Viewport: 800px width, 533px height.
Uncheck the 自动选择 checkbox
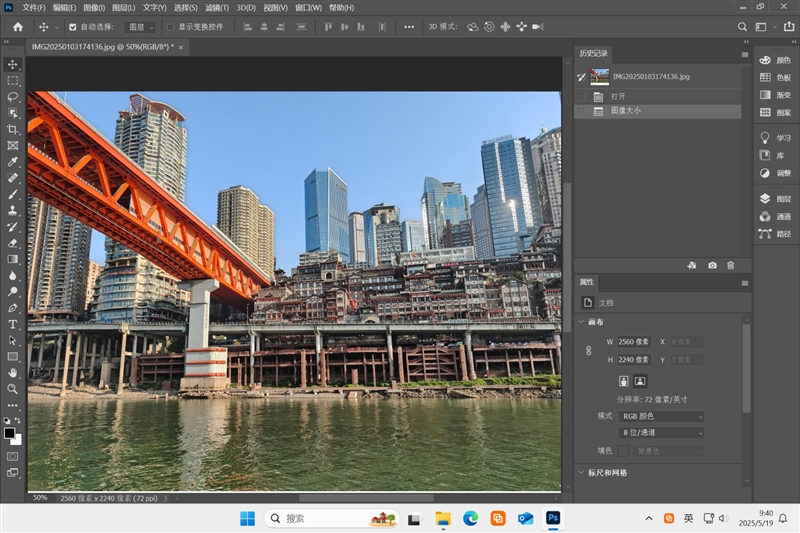pos(72,27)
